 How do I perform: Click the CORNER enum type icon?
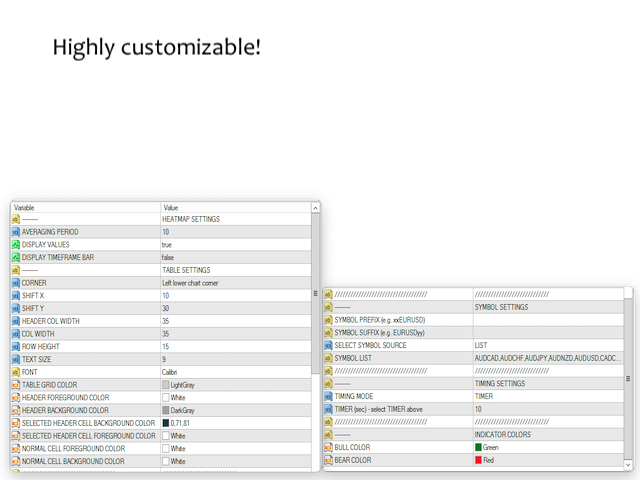[16, 283]
